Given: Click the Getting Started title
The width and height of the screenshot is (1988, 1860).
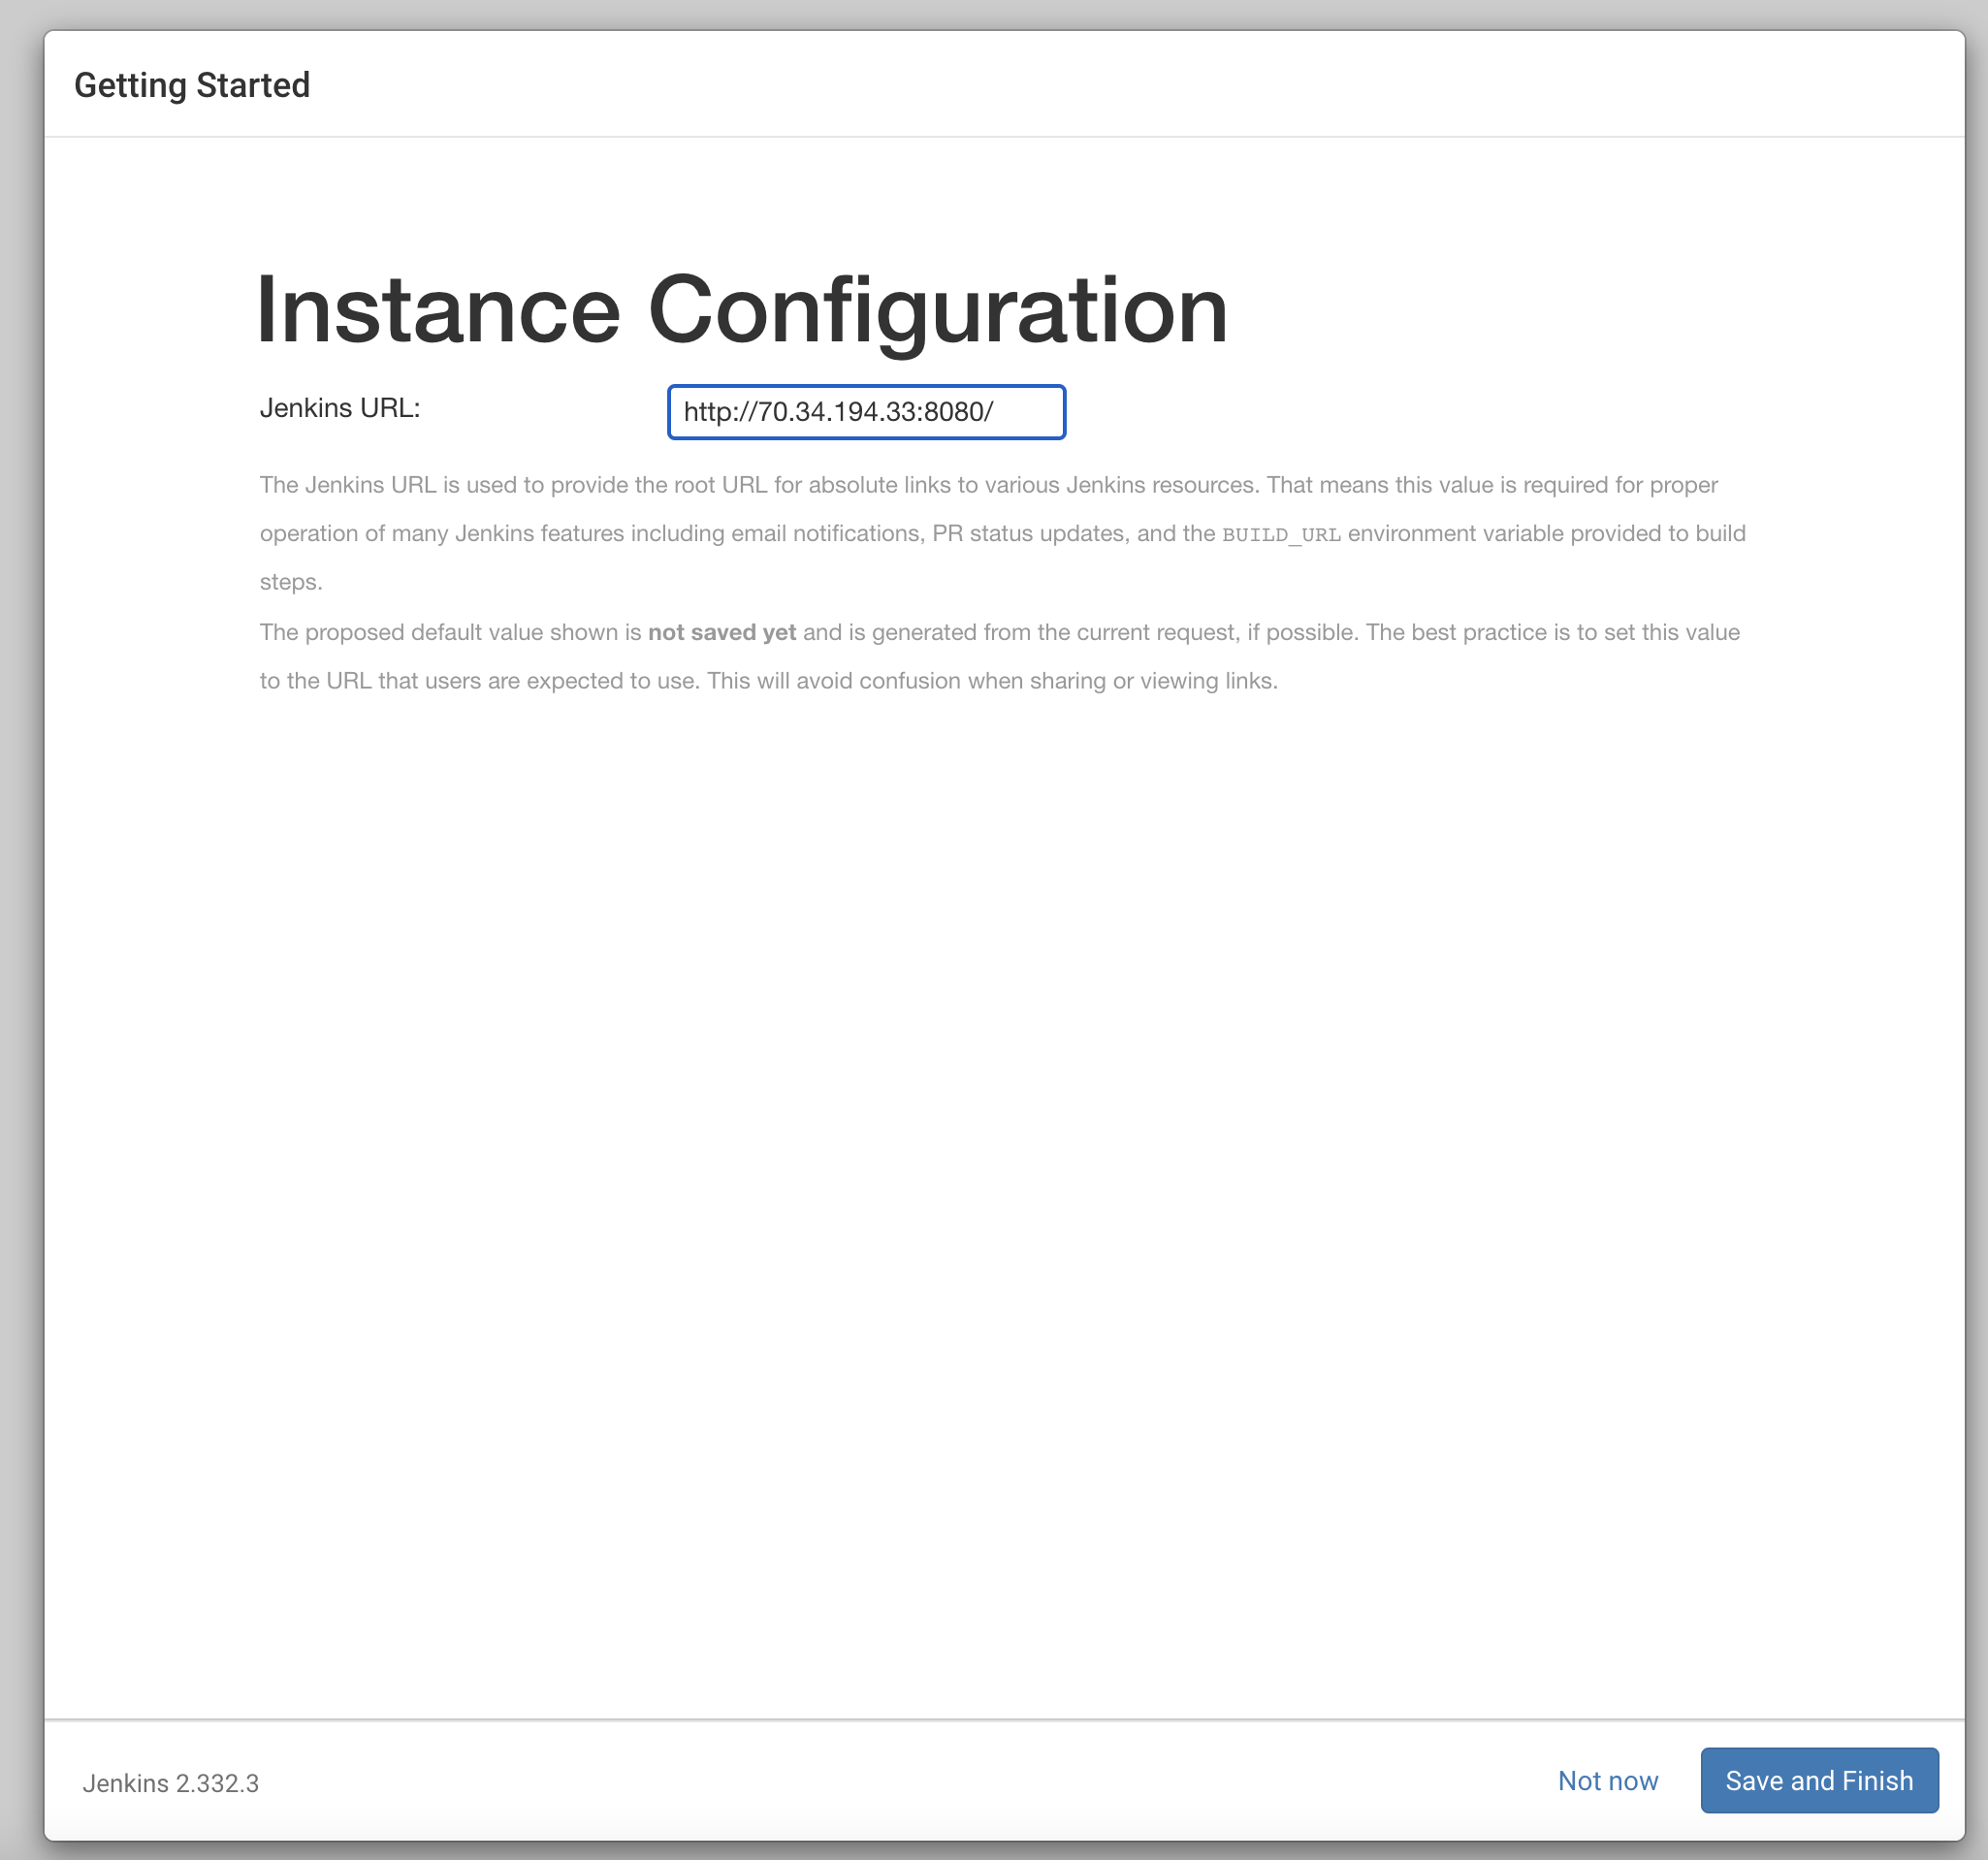Looking at the screenshot, I should pyautogui.click(x=192, y=86).
